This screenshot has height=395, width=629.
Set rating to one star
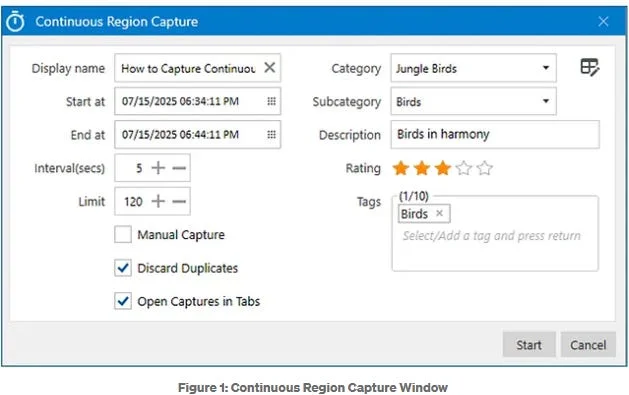click(x=401, y=168)
